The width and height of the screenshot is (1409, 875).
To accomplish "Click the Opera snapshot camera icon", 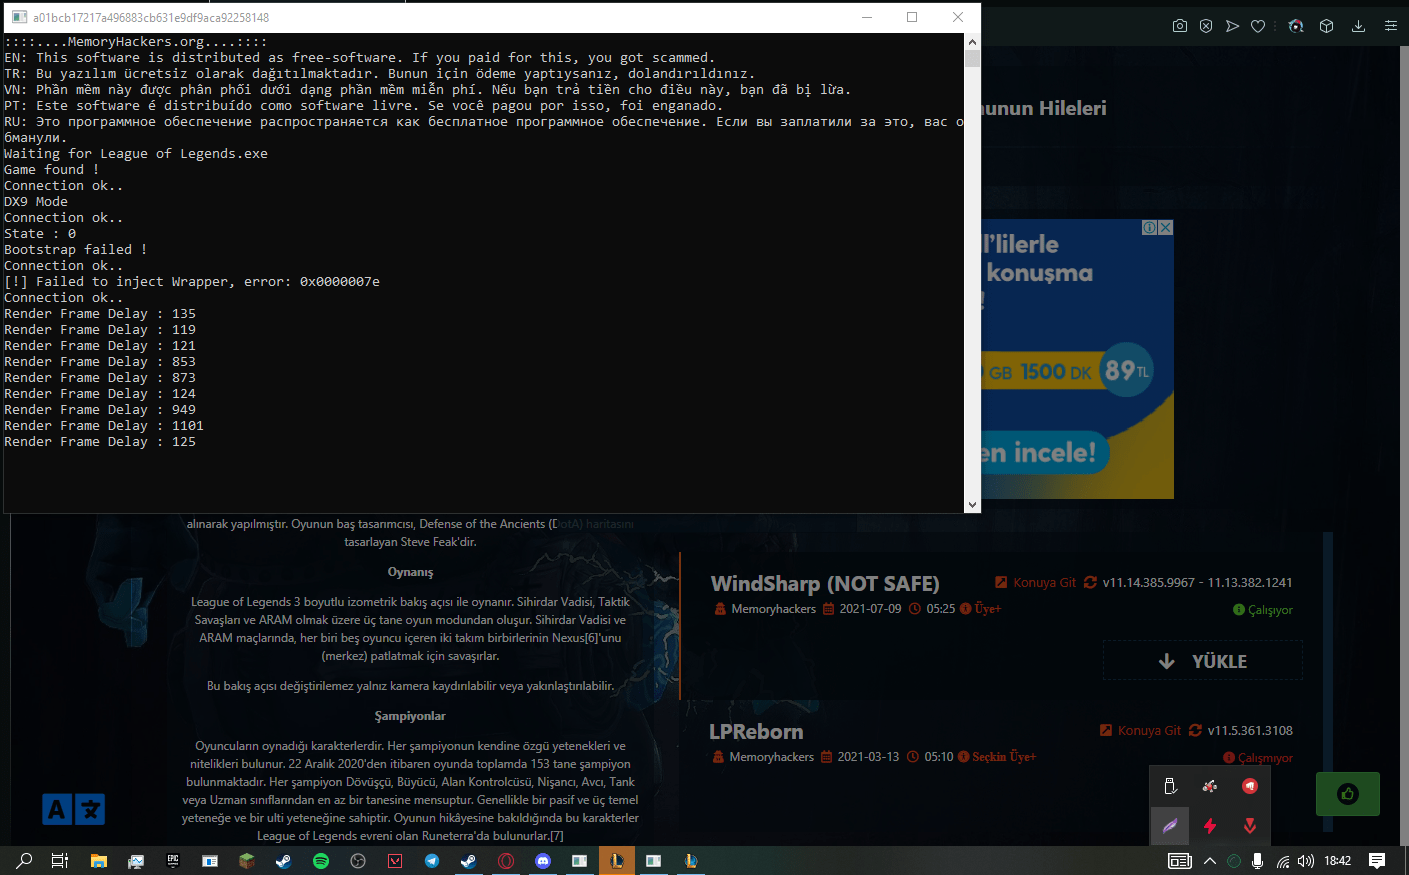I will coord(1180,26).
